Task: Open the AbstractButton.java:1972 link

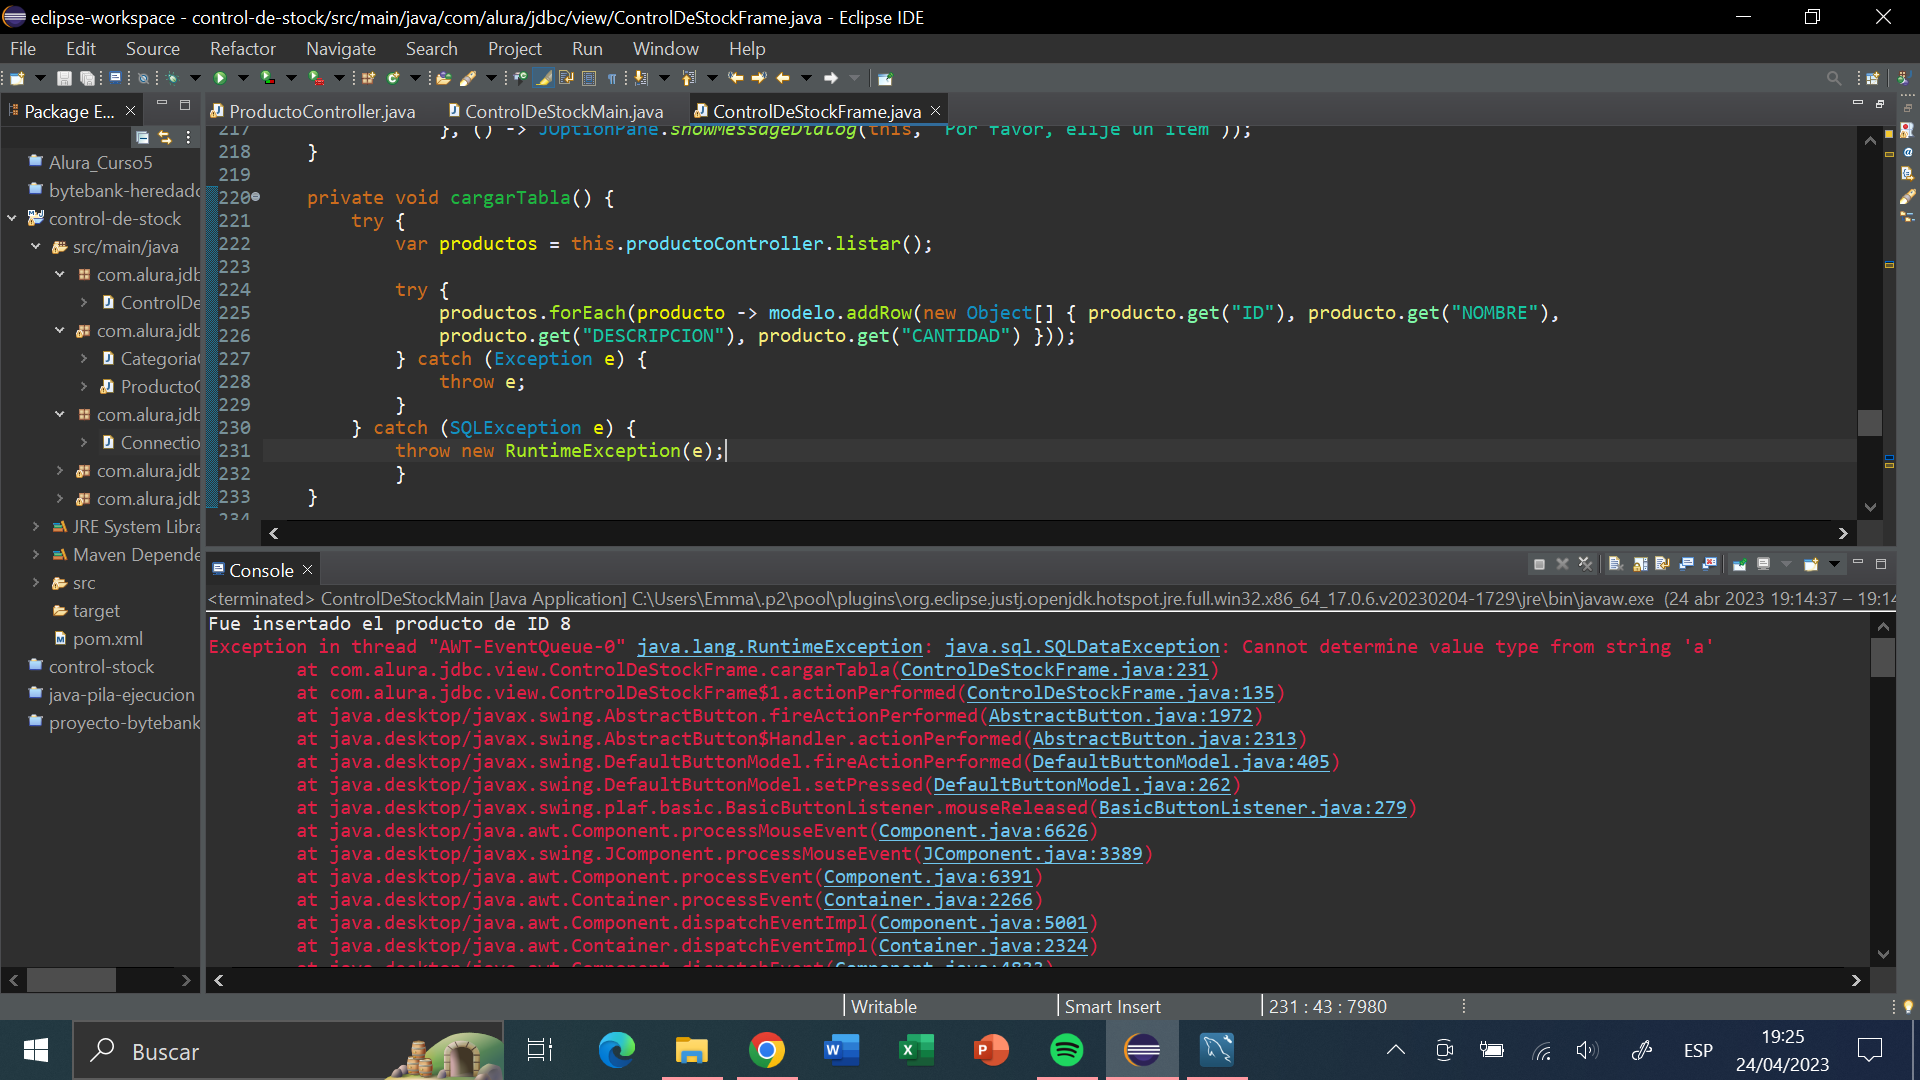Action: 1120,715
